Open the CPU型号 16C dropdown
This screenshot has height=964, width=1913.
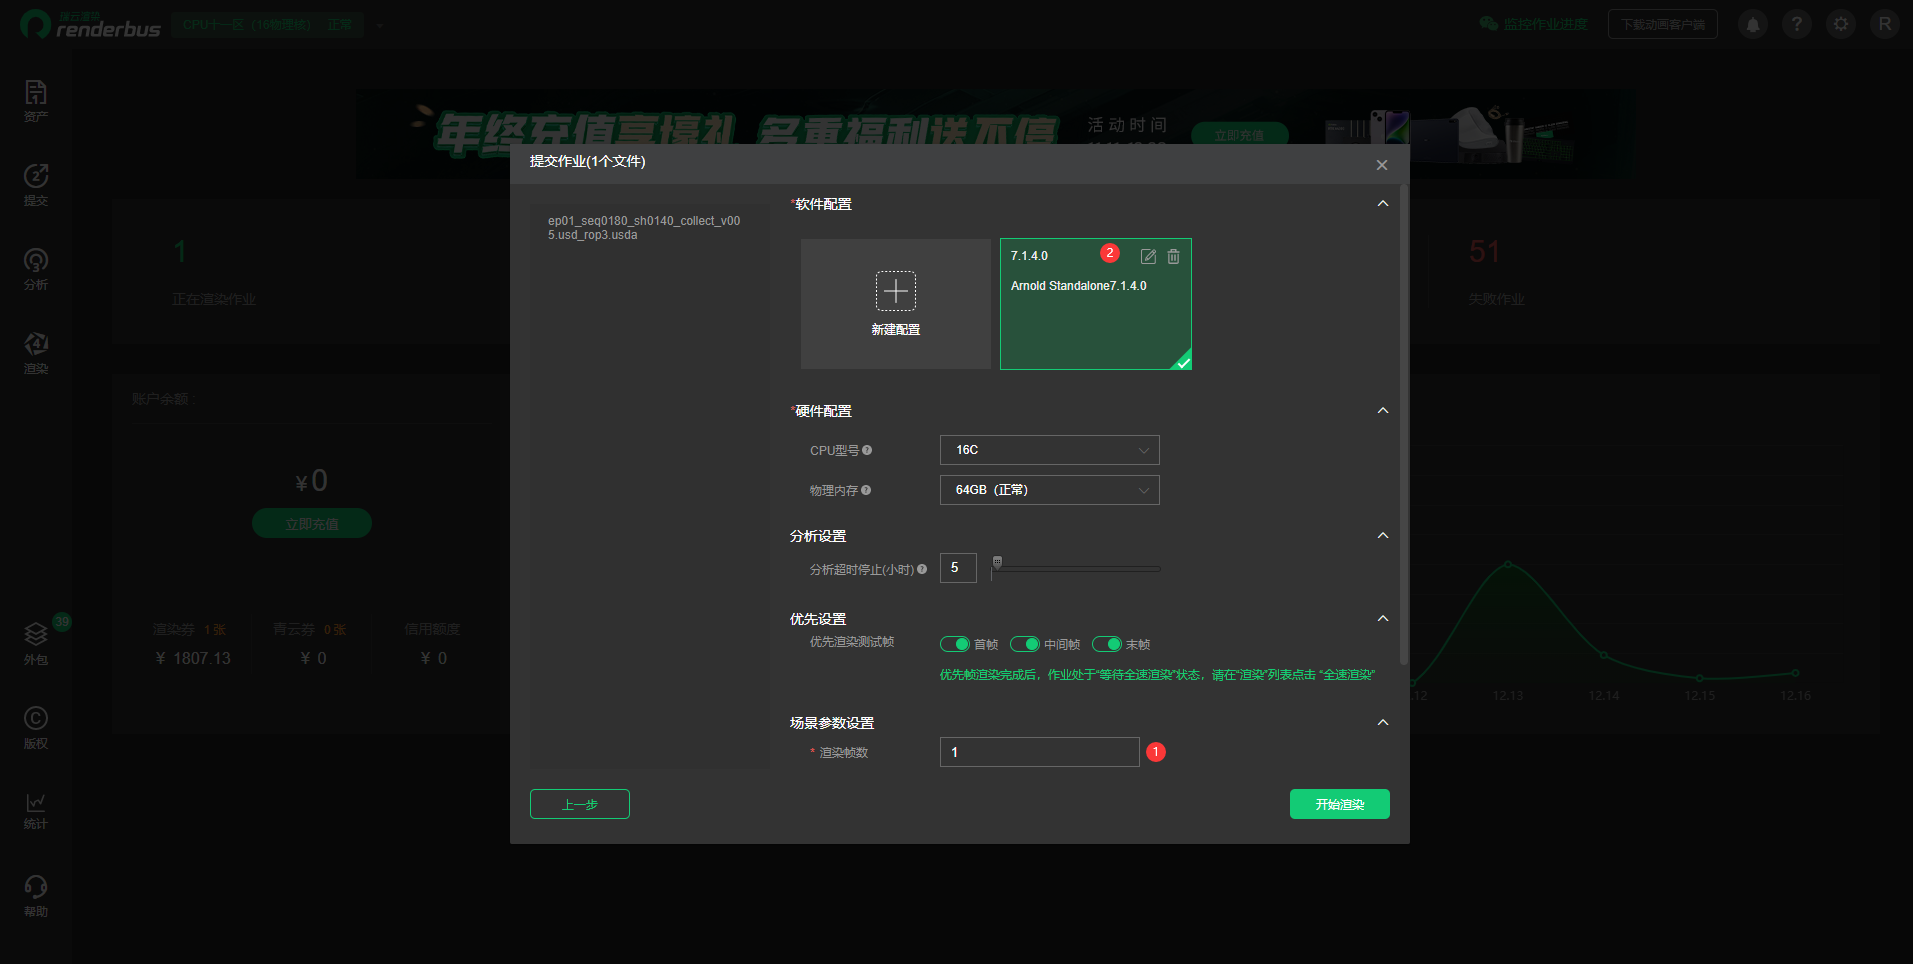coord(1050,450)
